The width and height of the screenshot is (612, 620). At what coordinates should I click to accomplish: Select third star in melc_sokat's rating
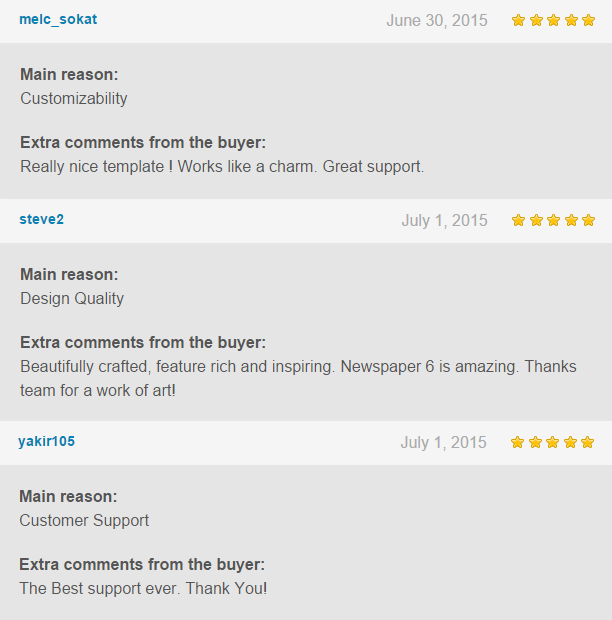pyautogui.click(x=553, y=20)
